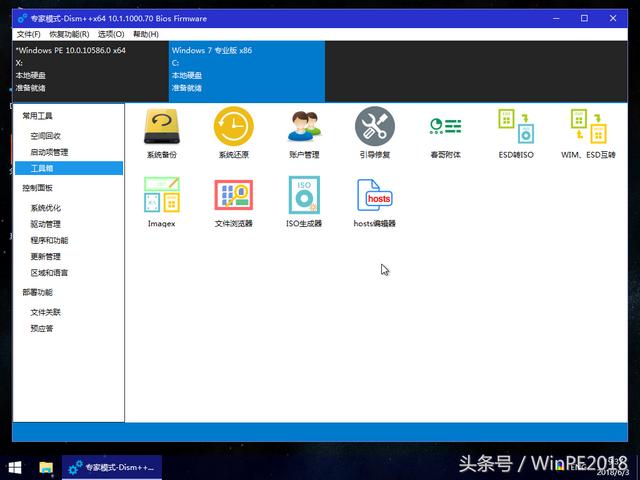
Task: Open the 文件浏览器 file browser
Action: pos(233,202)
